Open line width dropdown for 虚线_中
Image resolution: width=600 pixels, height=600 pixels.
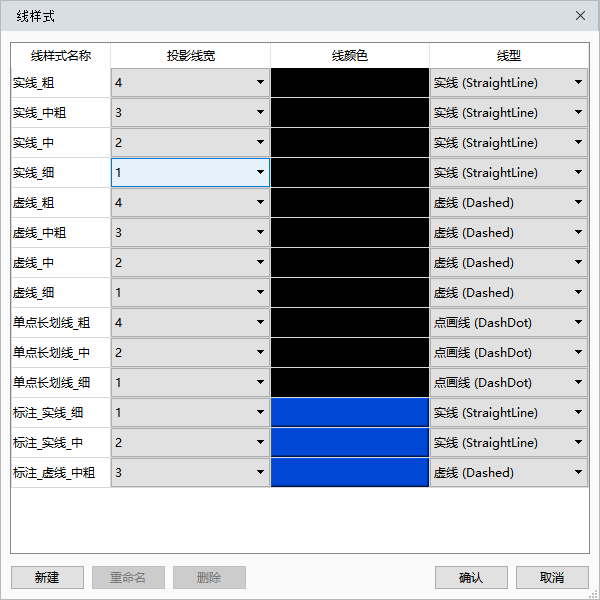coord(190,262)
